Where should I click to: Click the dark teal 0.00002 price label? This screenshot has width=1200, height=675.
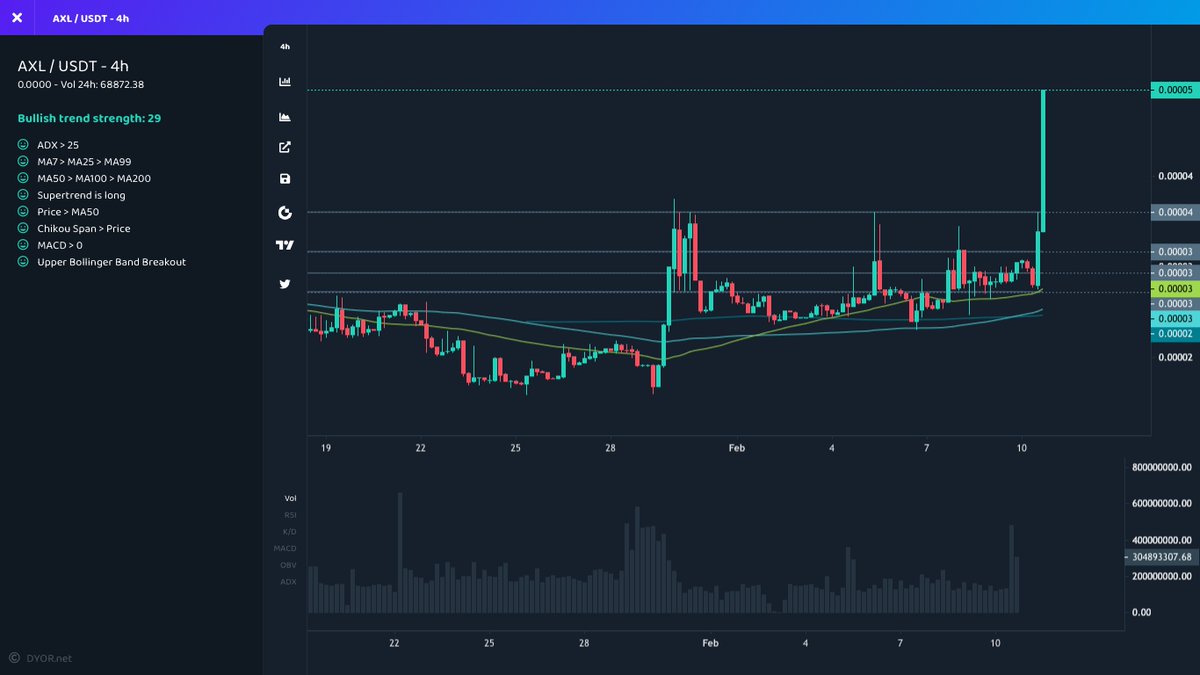tap(1173, 333)
